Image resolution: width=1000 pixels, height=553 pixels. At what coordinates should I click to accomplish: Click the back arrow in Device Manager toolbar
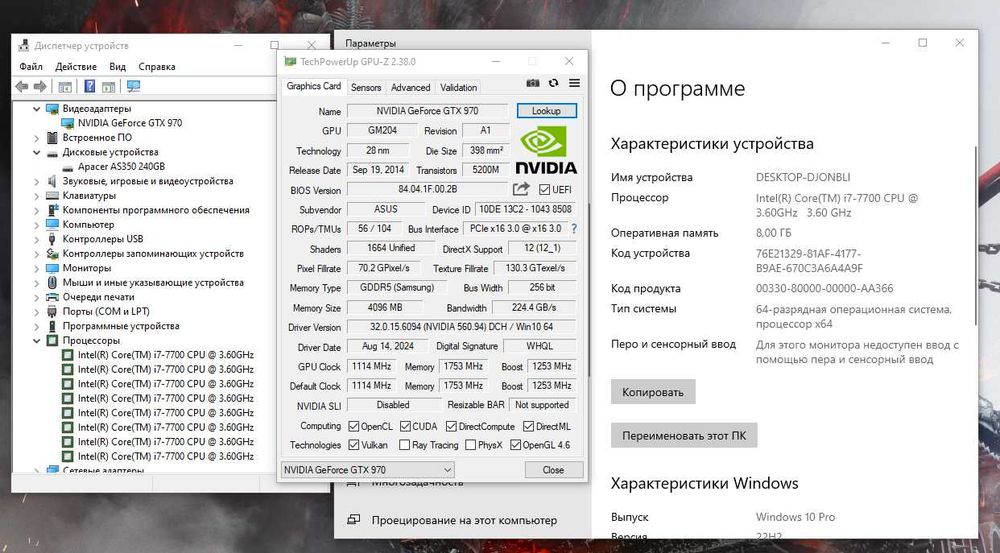click(x=22, y=86)
